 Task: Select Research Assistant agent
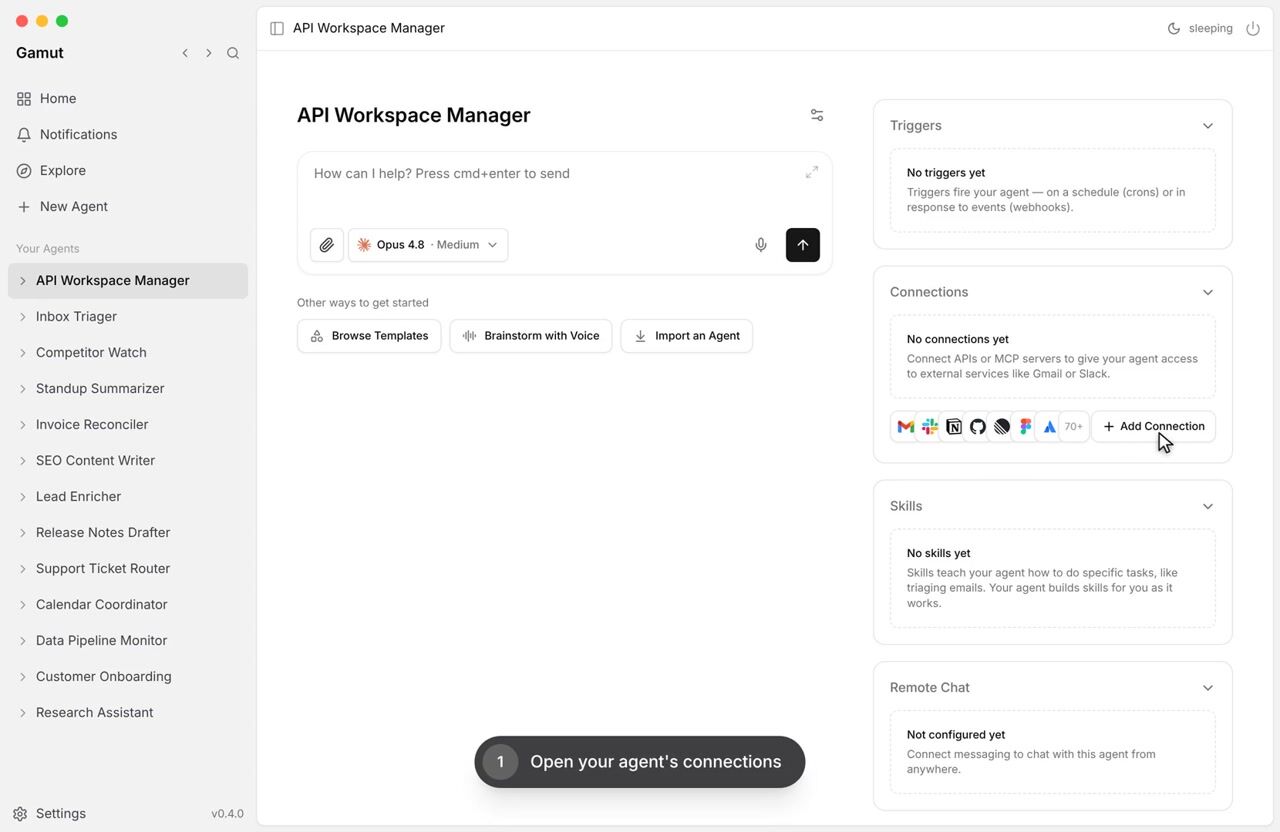coord(128,712)
